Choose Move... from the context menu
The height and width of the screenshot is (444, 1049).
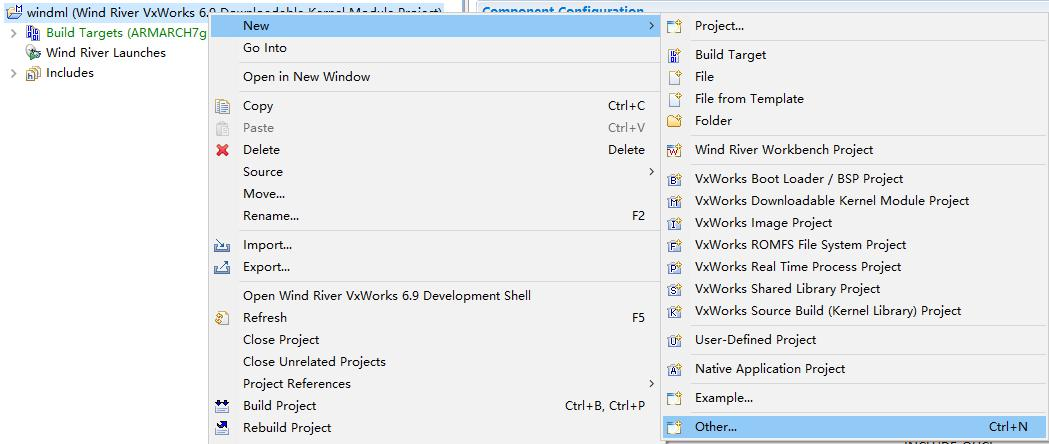pyautogui.click(x=264, y=194)
